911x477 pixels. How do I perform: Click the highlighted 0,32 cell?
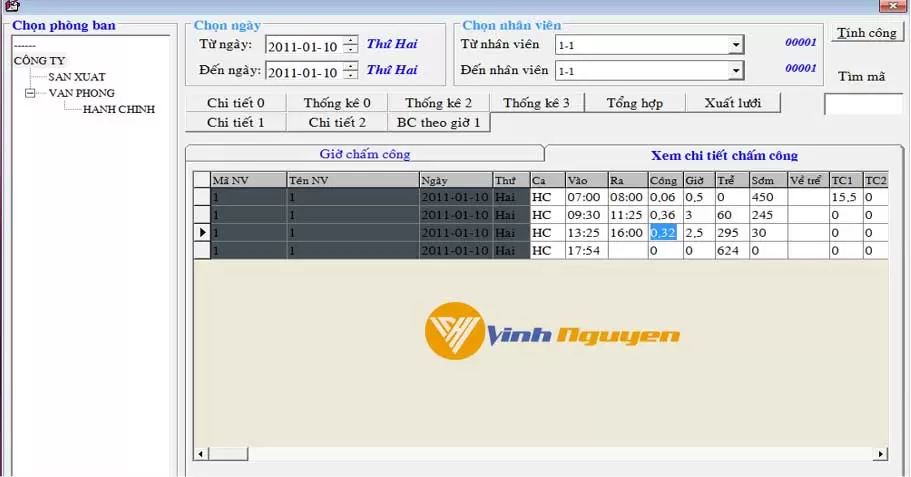666,232
